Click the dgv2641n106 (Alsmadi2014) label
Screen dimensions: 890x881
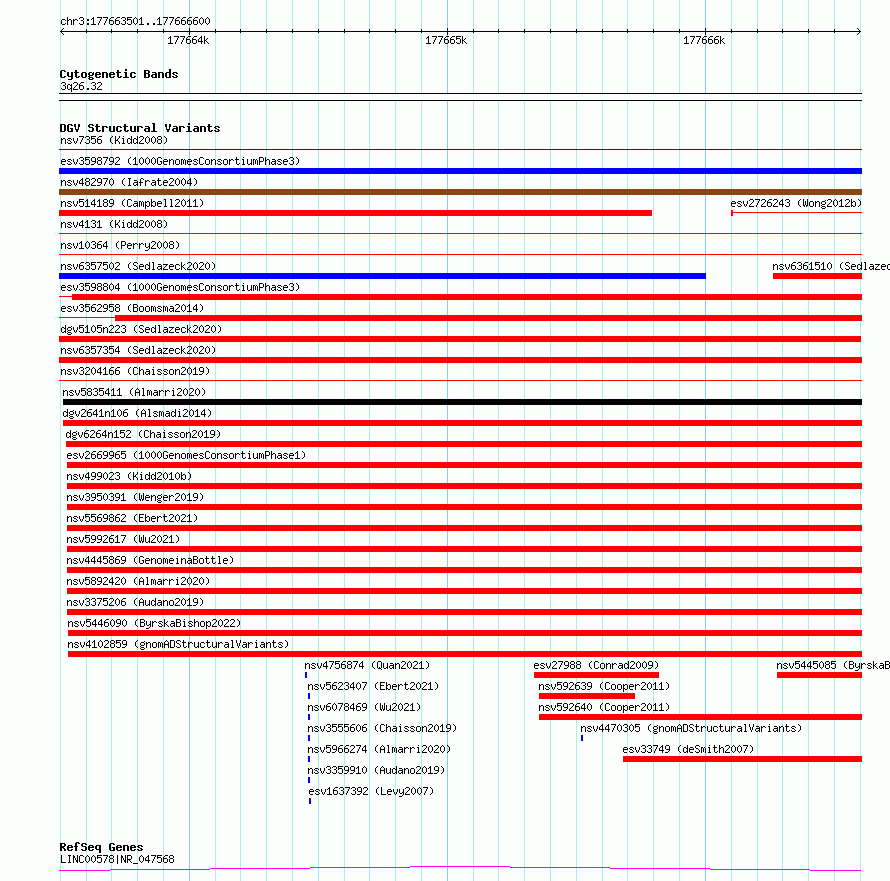coord(137,413)
